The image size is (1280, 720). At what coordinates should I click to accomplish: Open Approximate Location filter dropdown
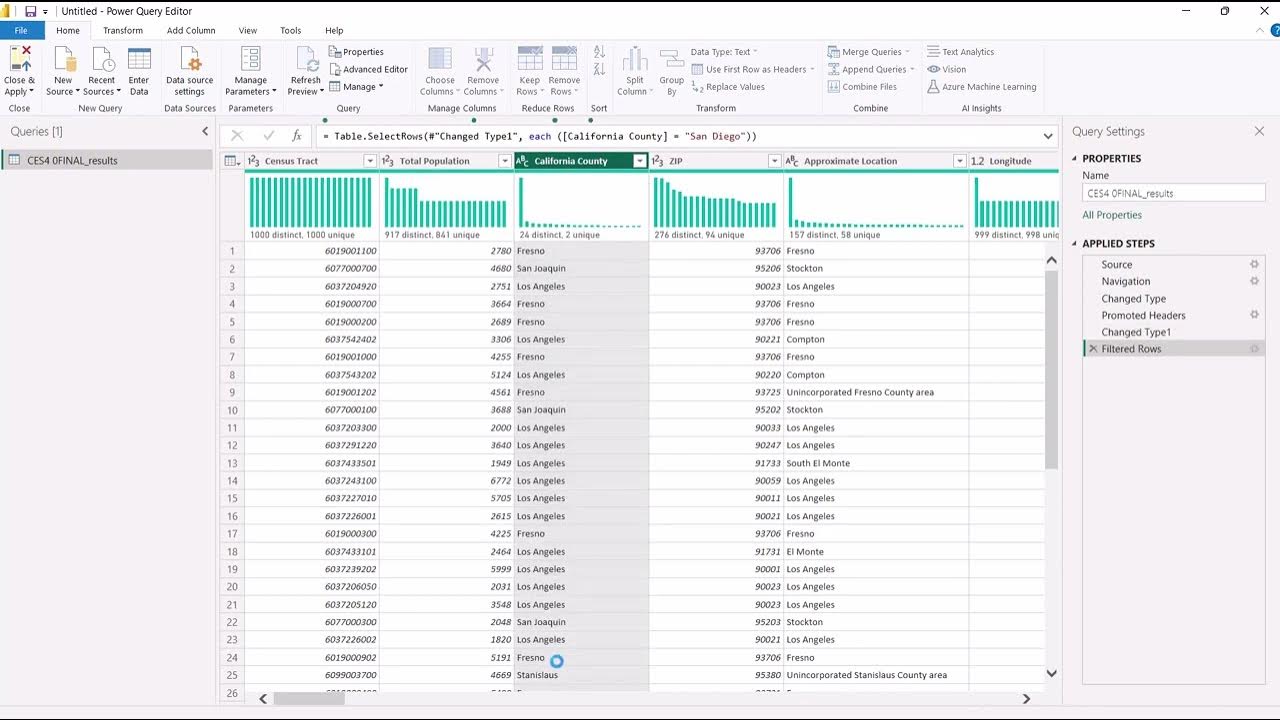point(959,161)
